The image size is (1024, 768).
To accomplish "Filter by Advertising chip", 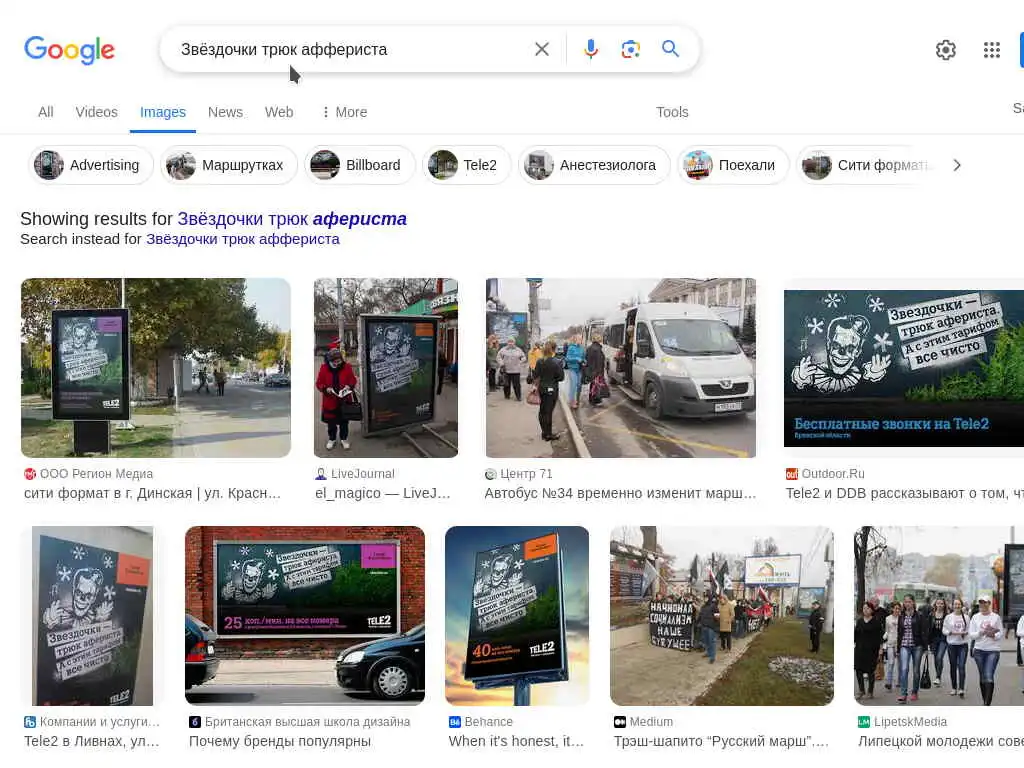I will pyautogui.click(x=91, y=165).
